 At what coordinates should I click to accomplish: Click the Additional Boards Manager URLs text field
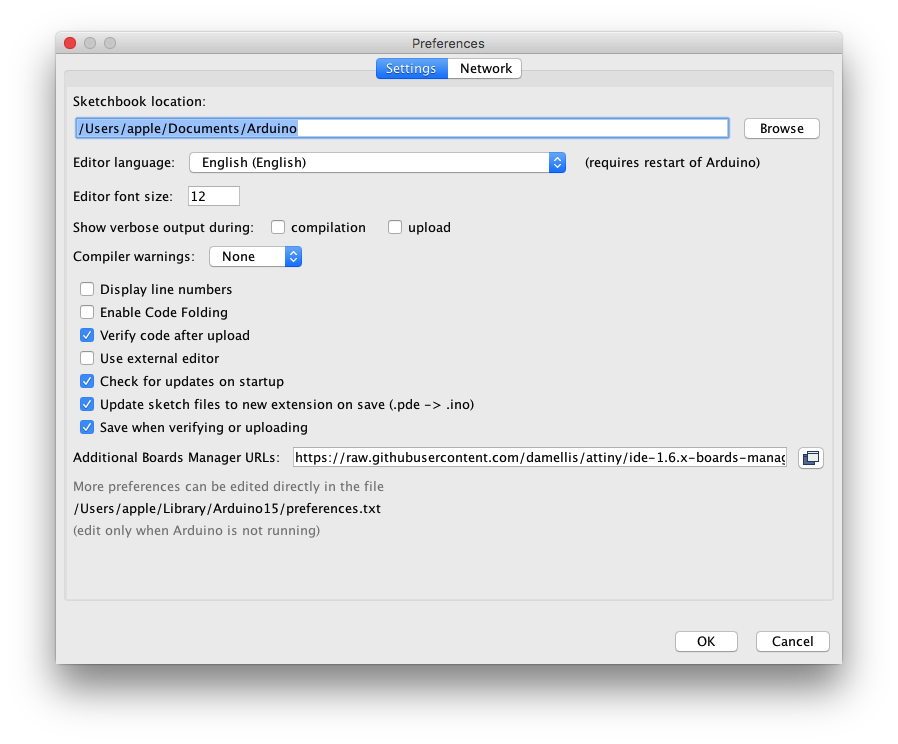[539, 458]
